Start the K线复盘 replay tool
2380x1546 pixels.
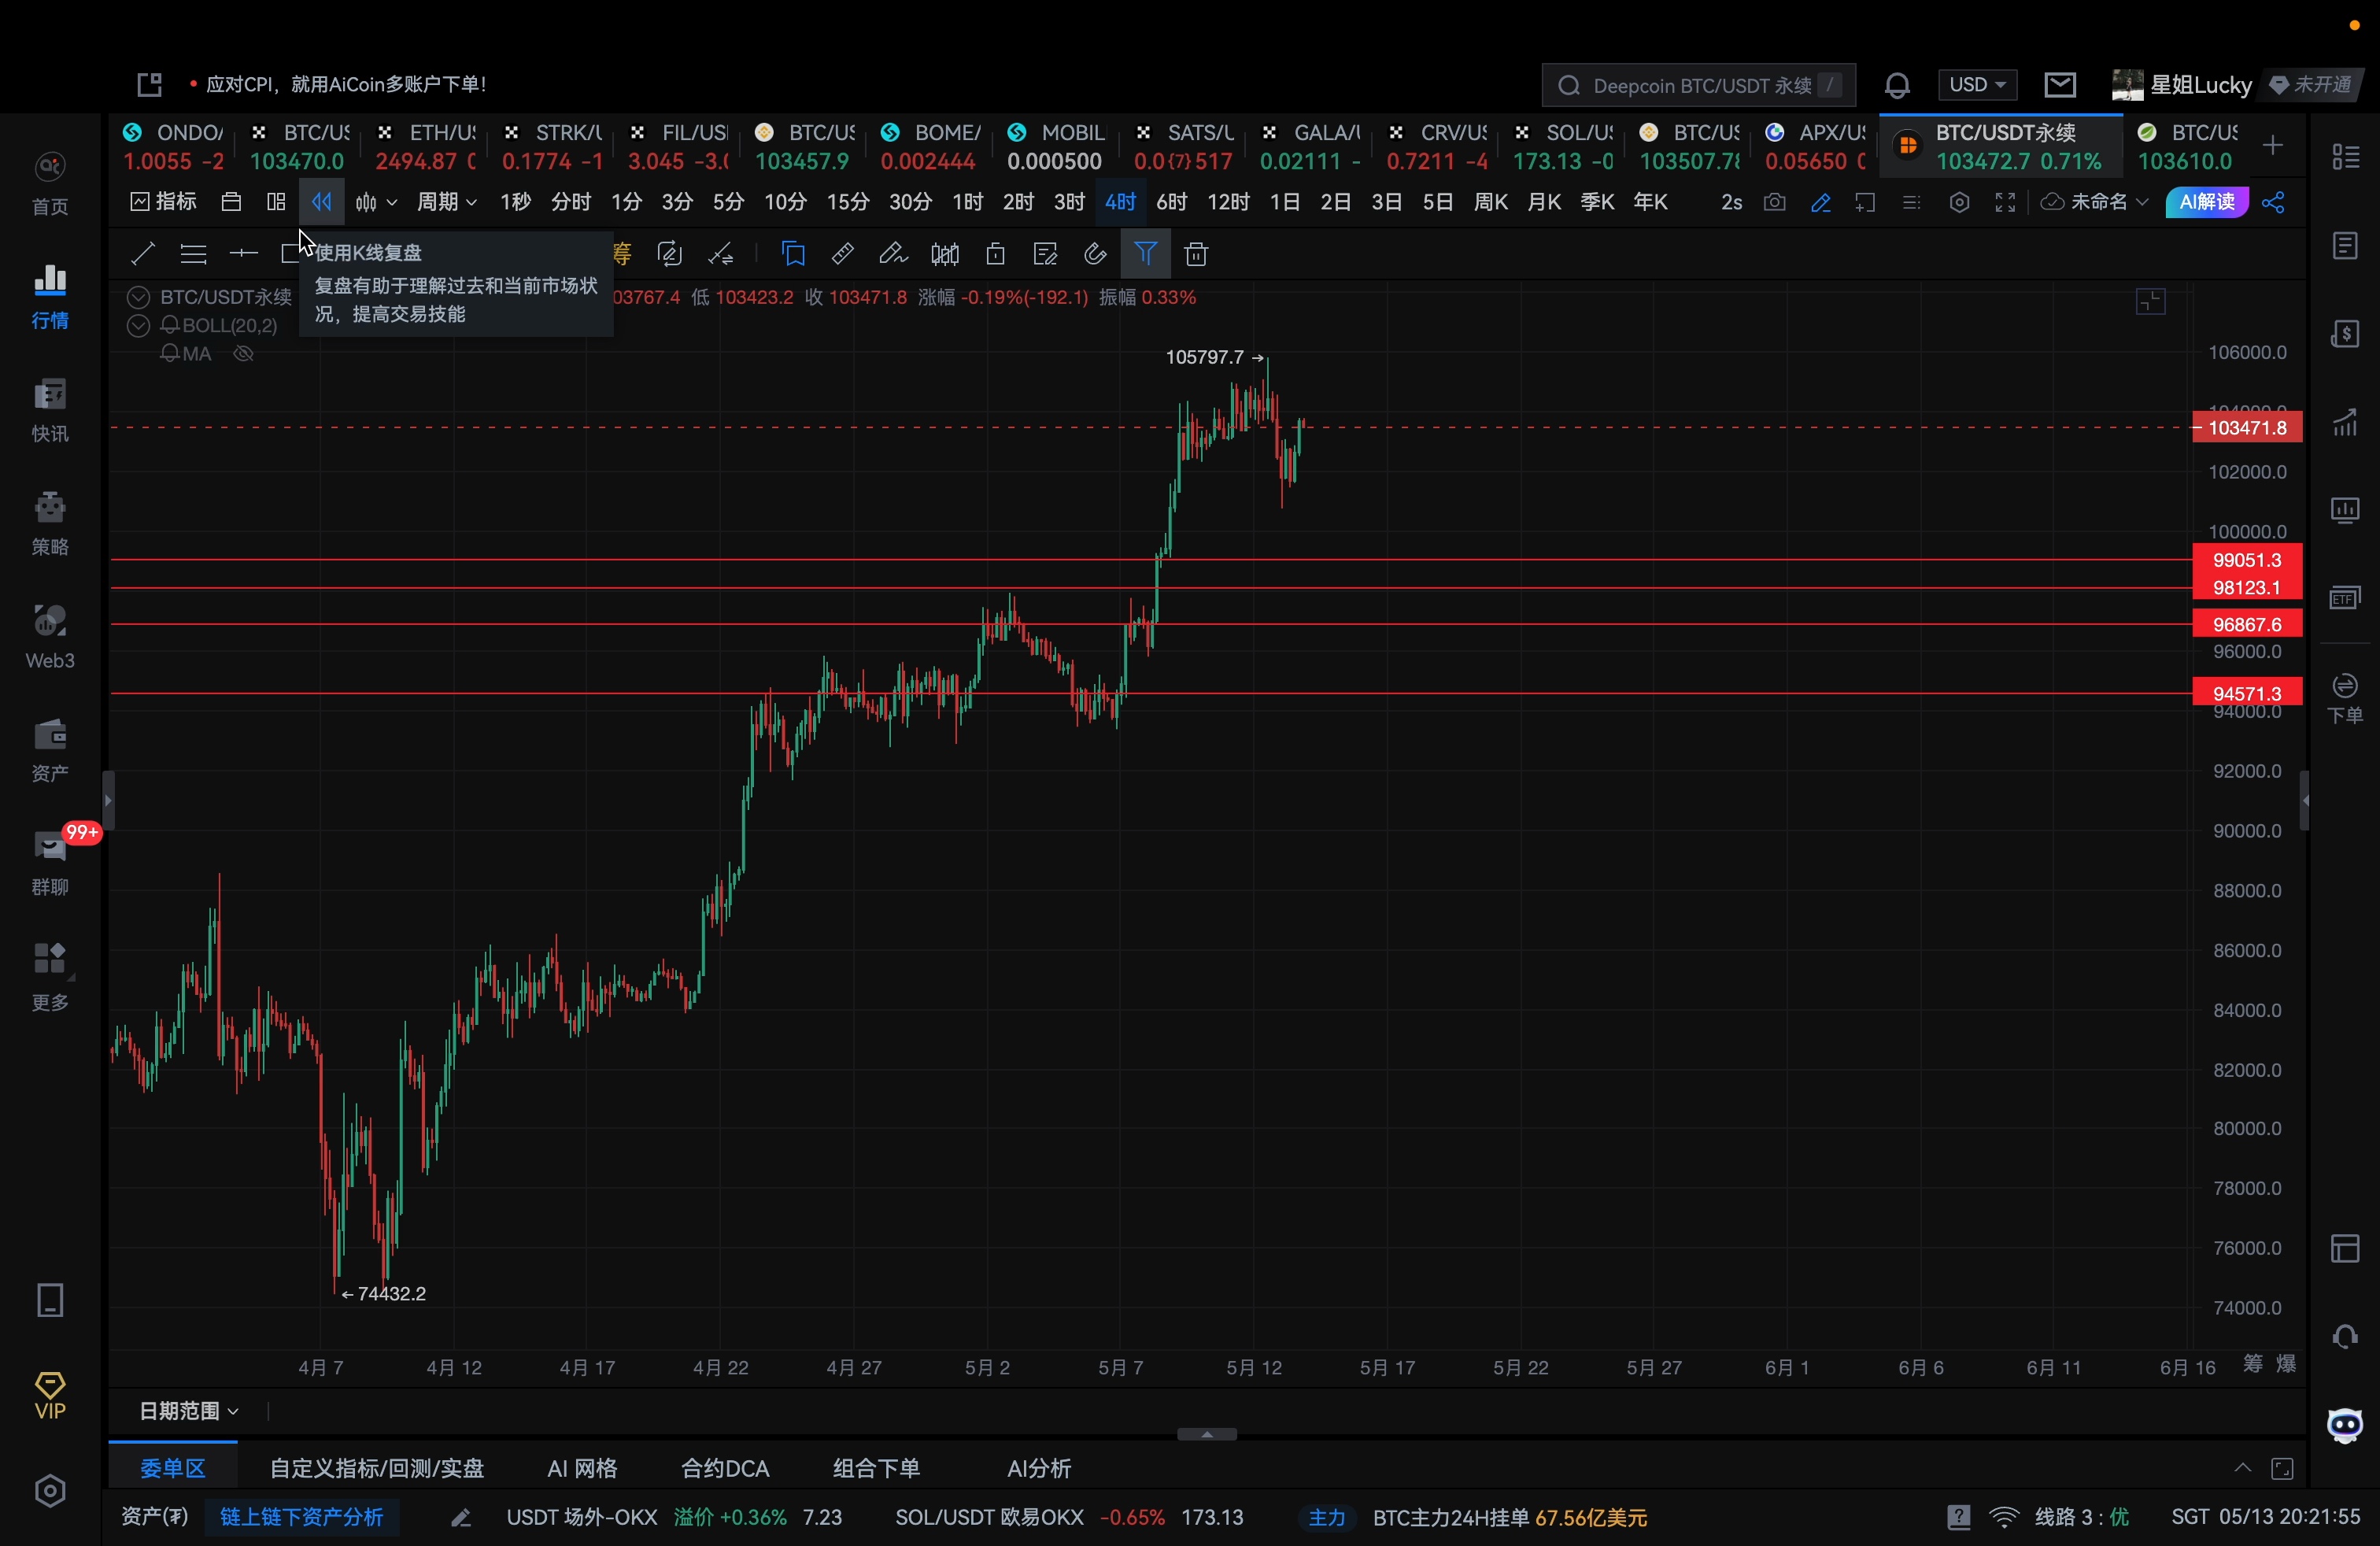click(x=320, y=202)
